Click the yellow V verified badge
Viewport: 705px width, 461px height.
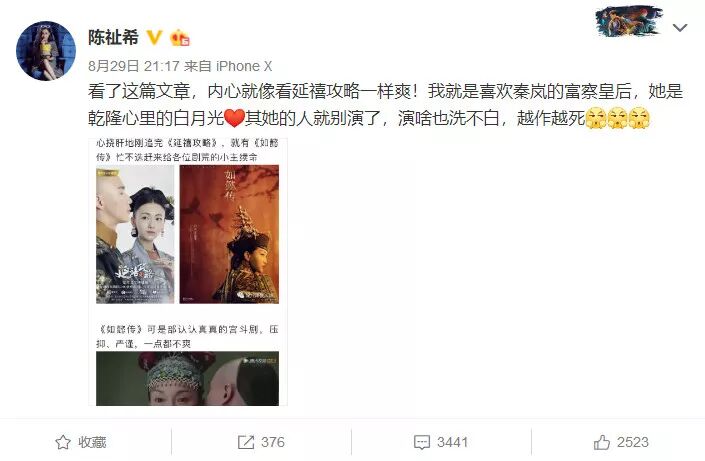coord(154,38)
